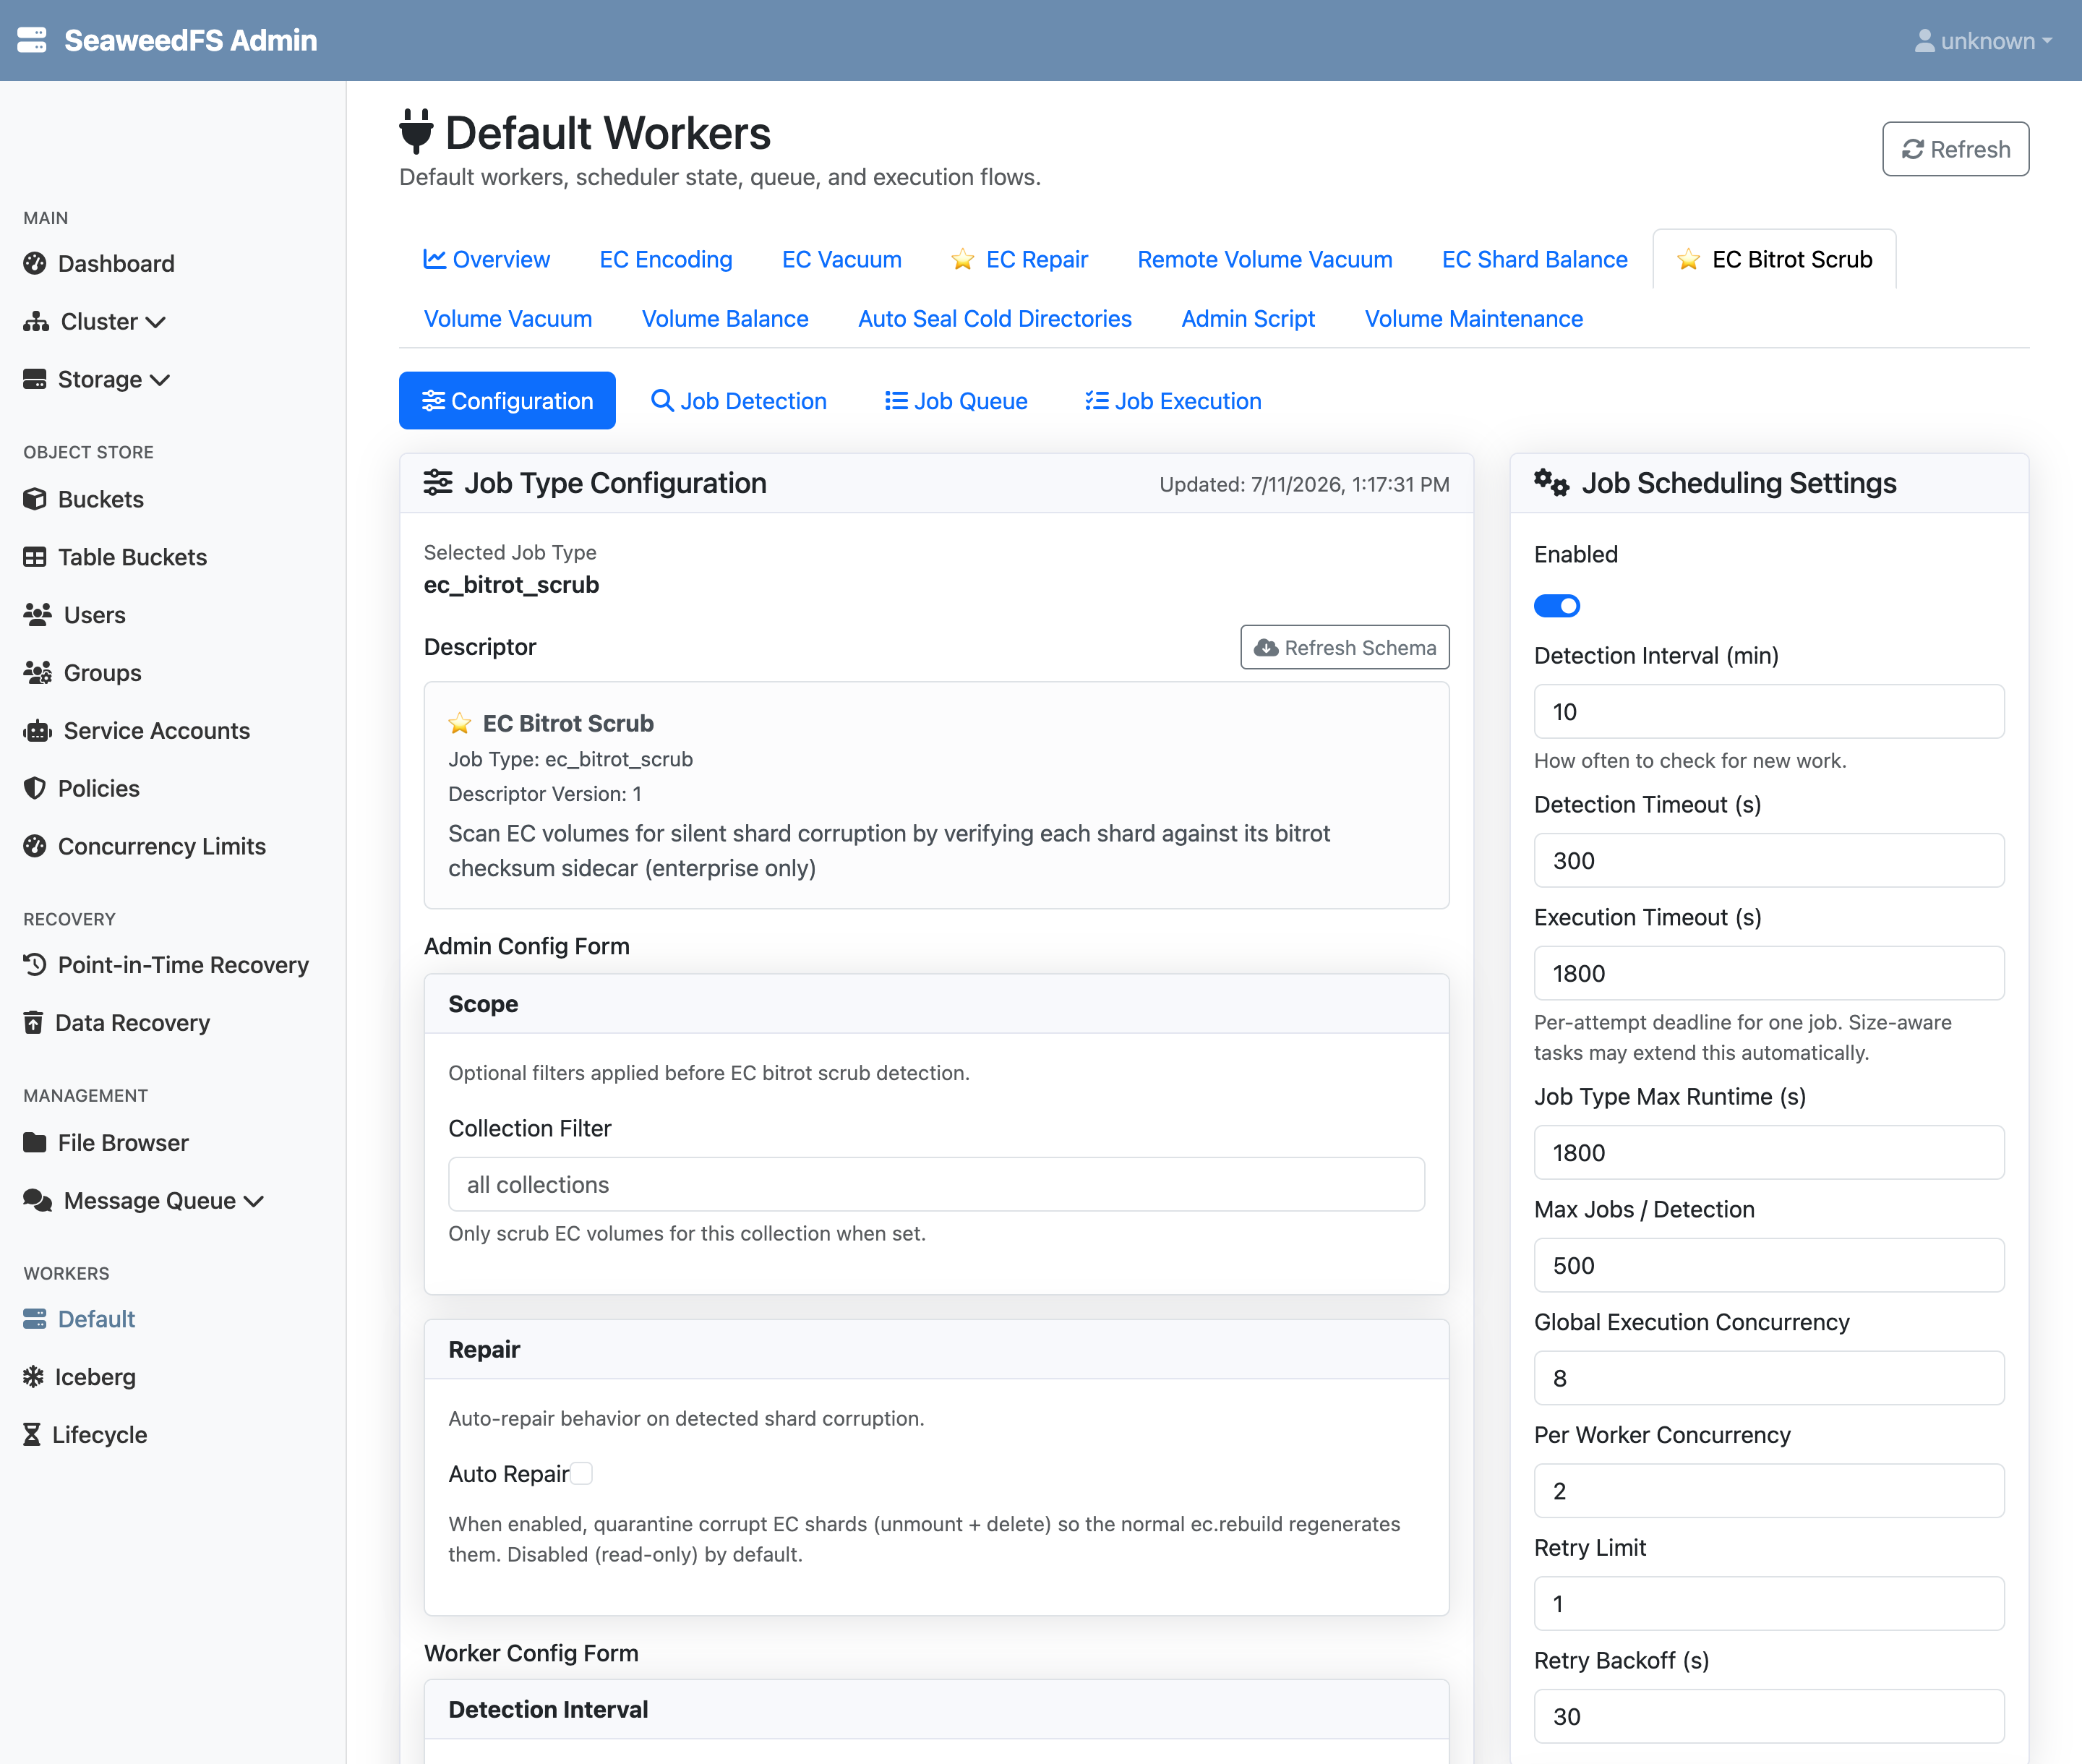
Task: Click the Groups icon in sidebar
Action: pyautogui.click(x=38, y=673)
